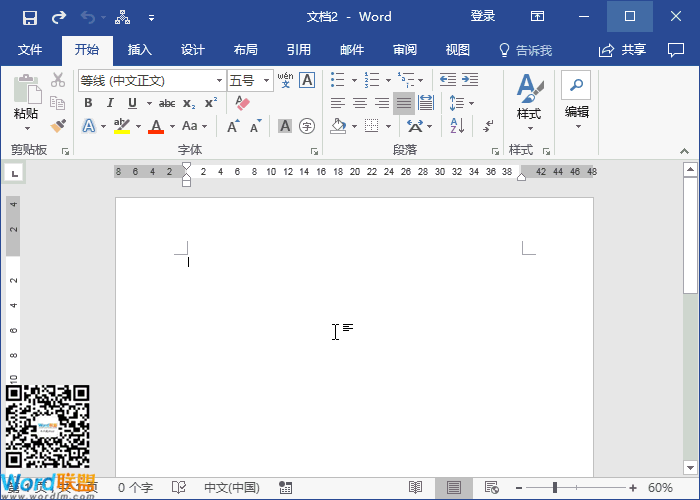
Task: Save the document with the floppy icon
Action: (30, 18)
